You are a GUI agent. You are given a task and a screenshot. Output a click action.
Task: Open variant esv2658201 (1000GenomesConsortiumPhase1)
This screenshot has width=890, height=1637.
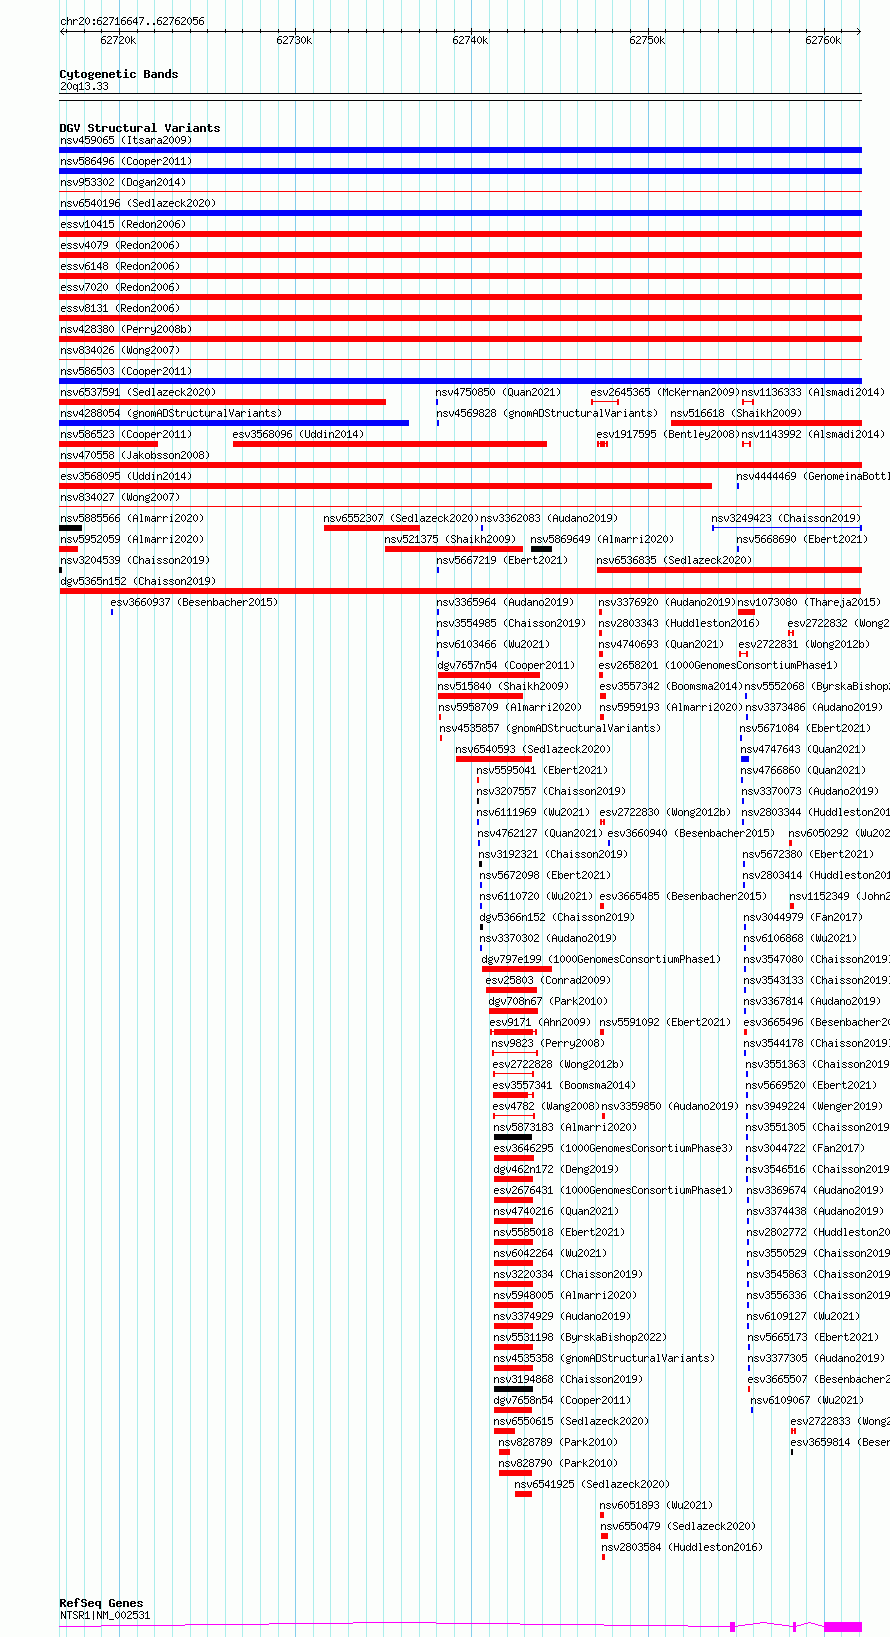(718, 665)
